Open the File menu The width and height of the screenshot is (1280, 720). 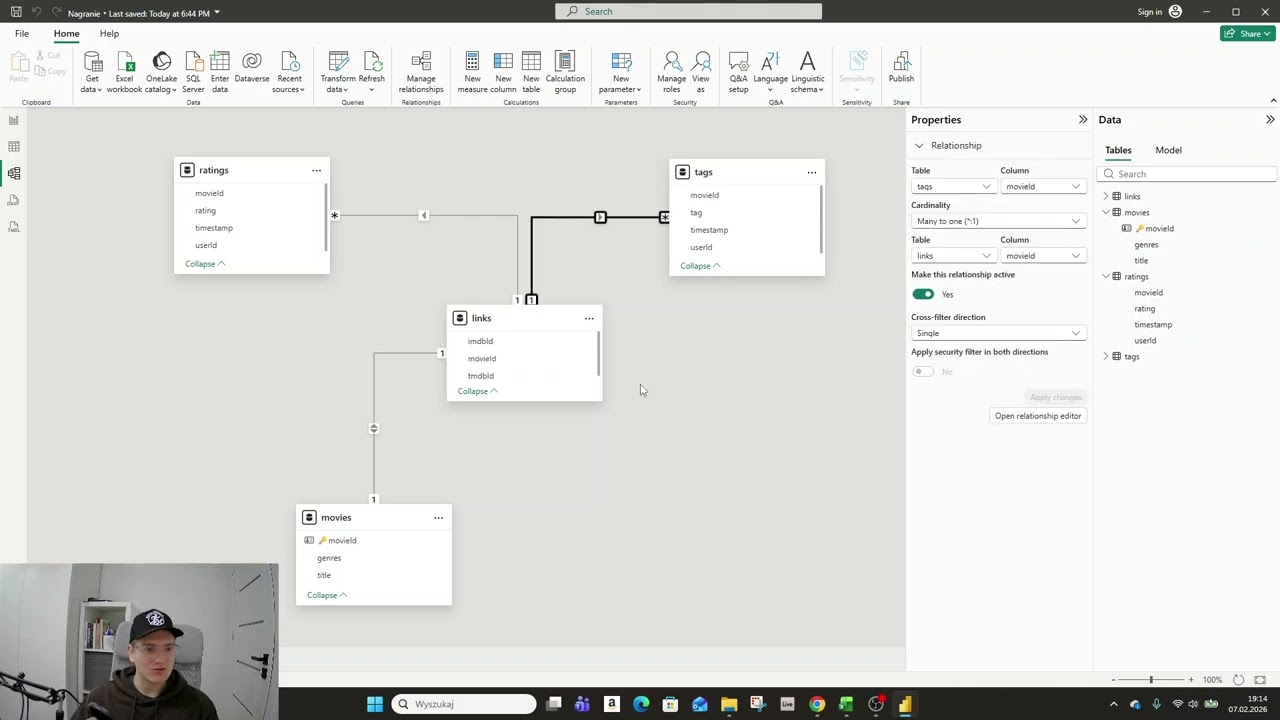pyautogui.click(x=21, y=33)
